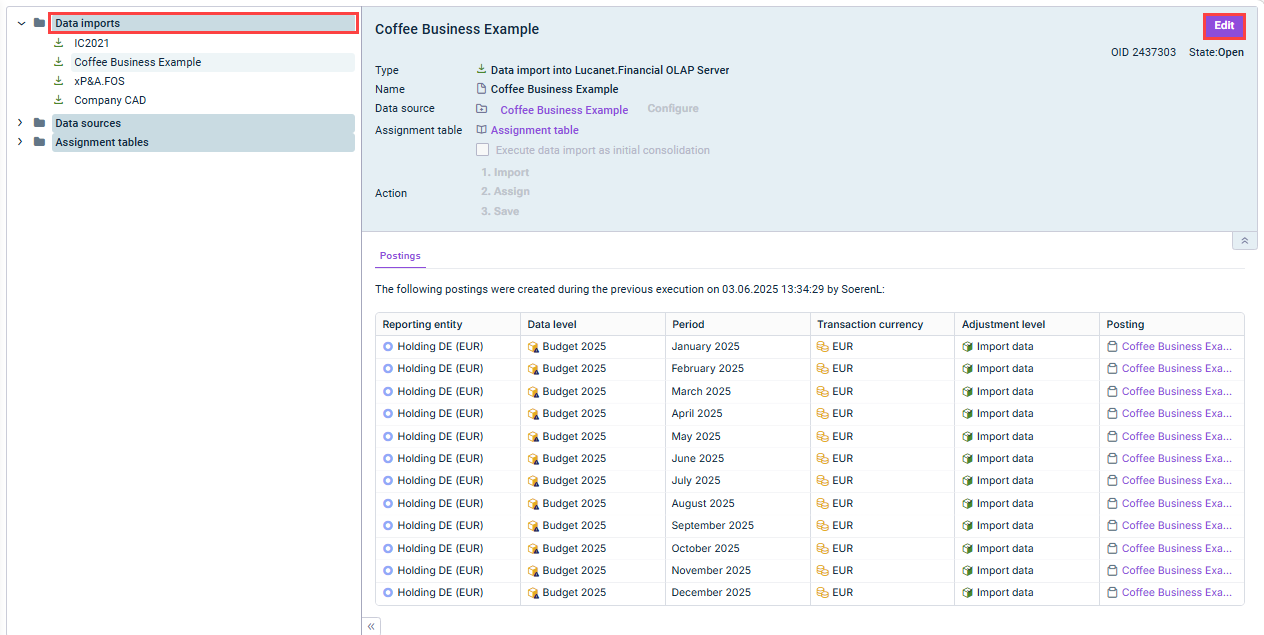Image resolution: width=1264 pixels, height=635 pixels.
Task: Open the posting link for January 2025
Action: pyautogui.click(x=1177, y=346)
